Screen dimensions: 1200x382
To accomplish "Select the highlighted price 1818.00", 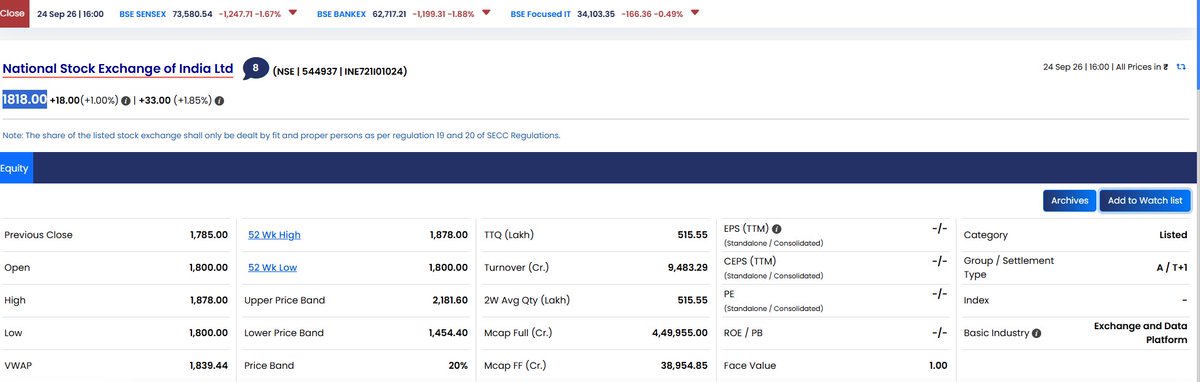I will pos(24,100).
